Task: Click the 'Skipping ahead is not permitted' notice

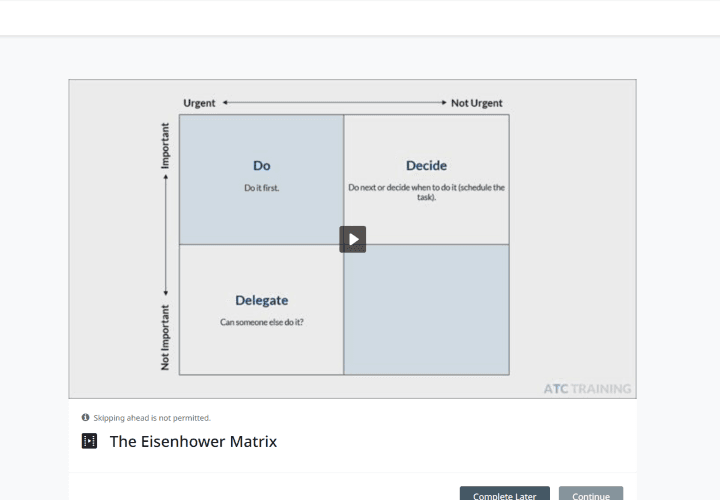Action: (x=152, y=418)
